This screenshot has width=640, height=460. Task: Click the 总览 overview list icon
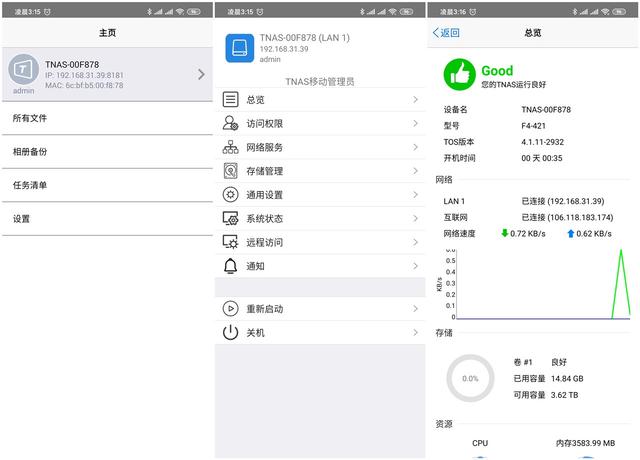pyautogui.click(x=231, y=99)
